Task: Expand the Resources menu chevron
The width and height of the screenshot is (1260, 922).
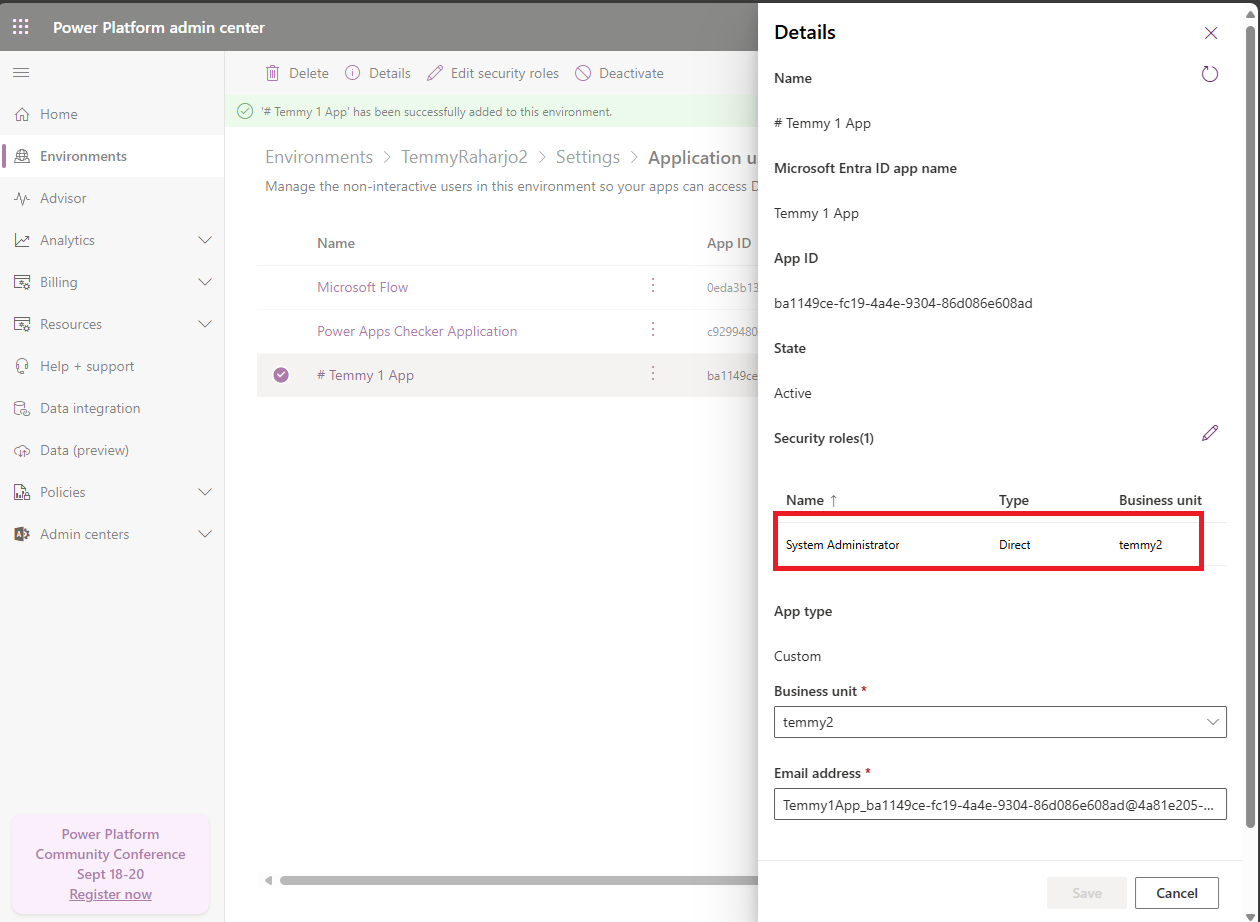Action: (x=205, y=324)
